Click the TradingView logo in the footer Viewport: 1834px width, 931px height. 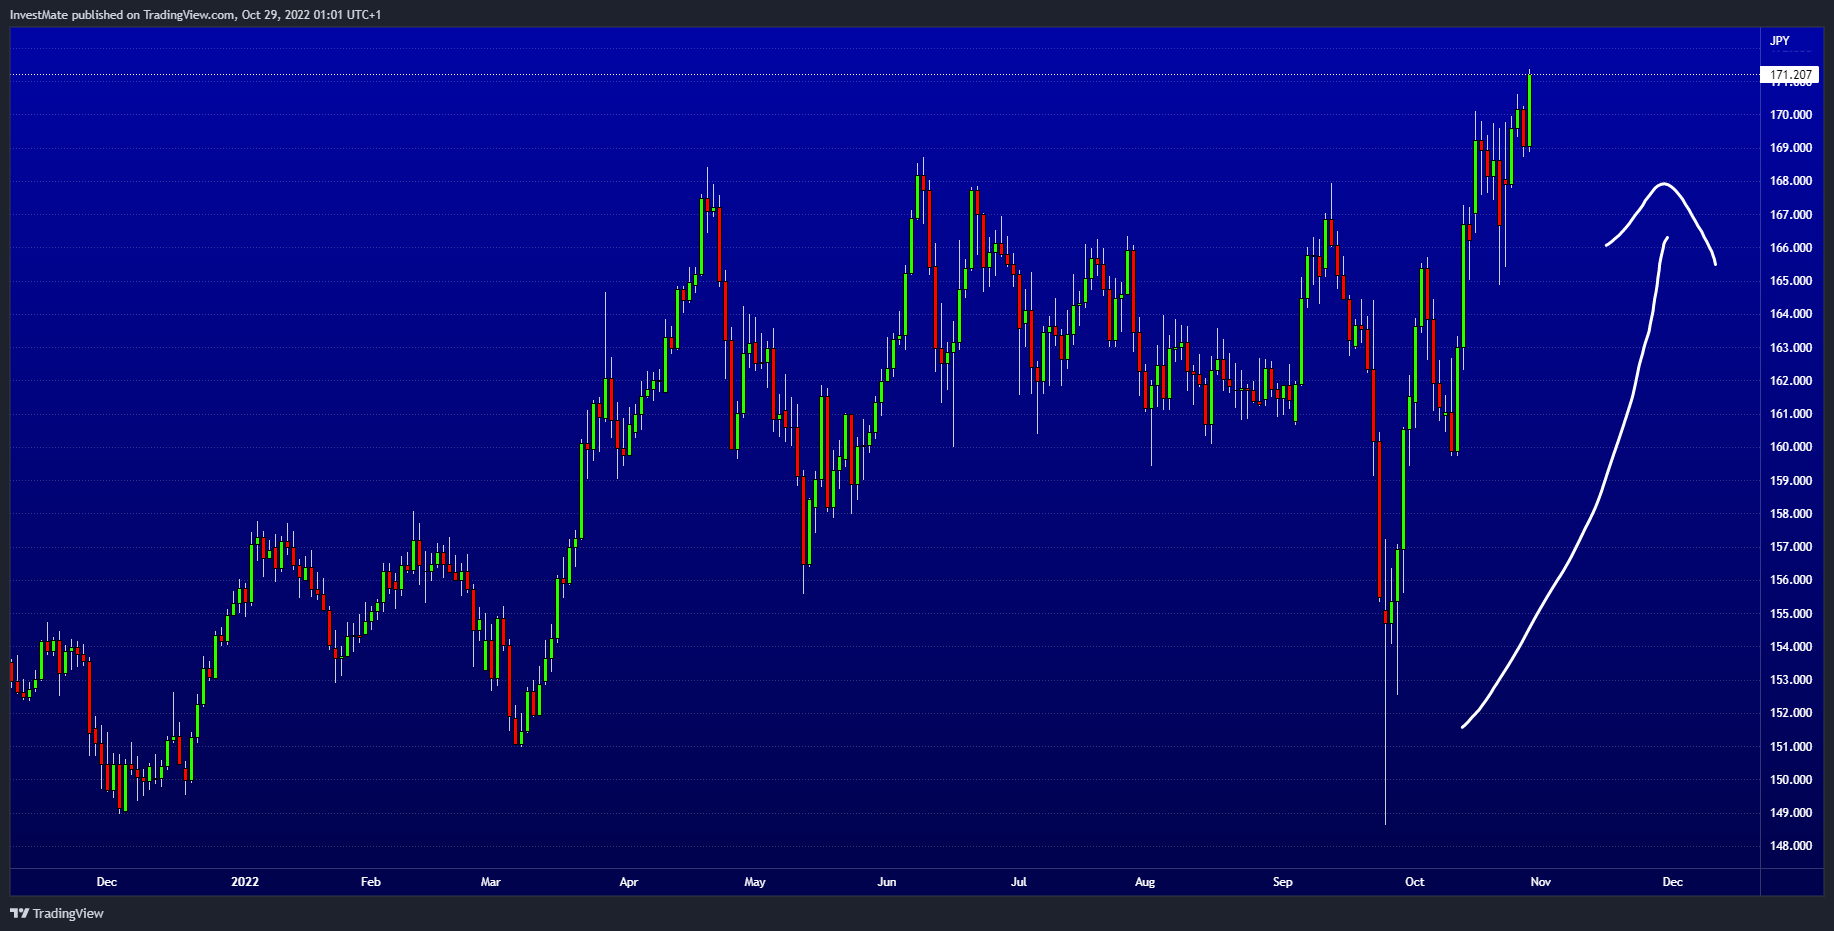(x=57, y=913)
